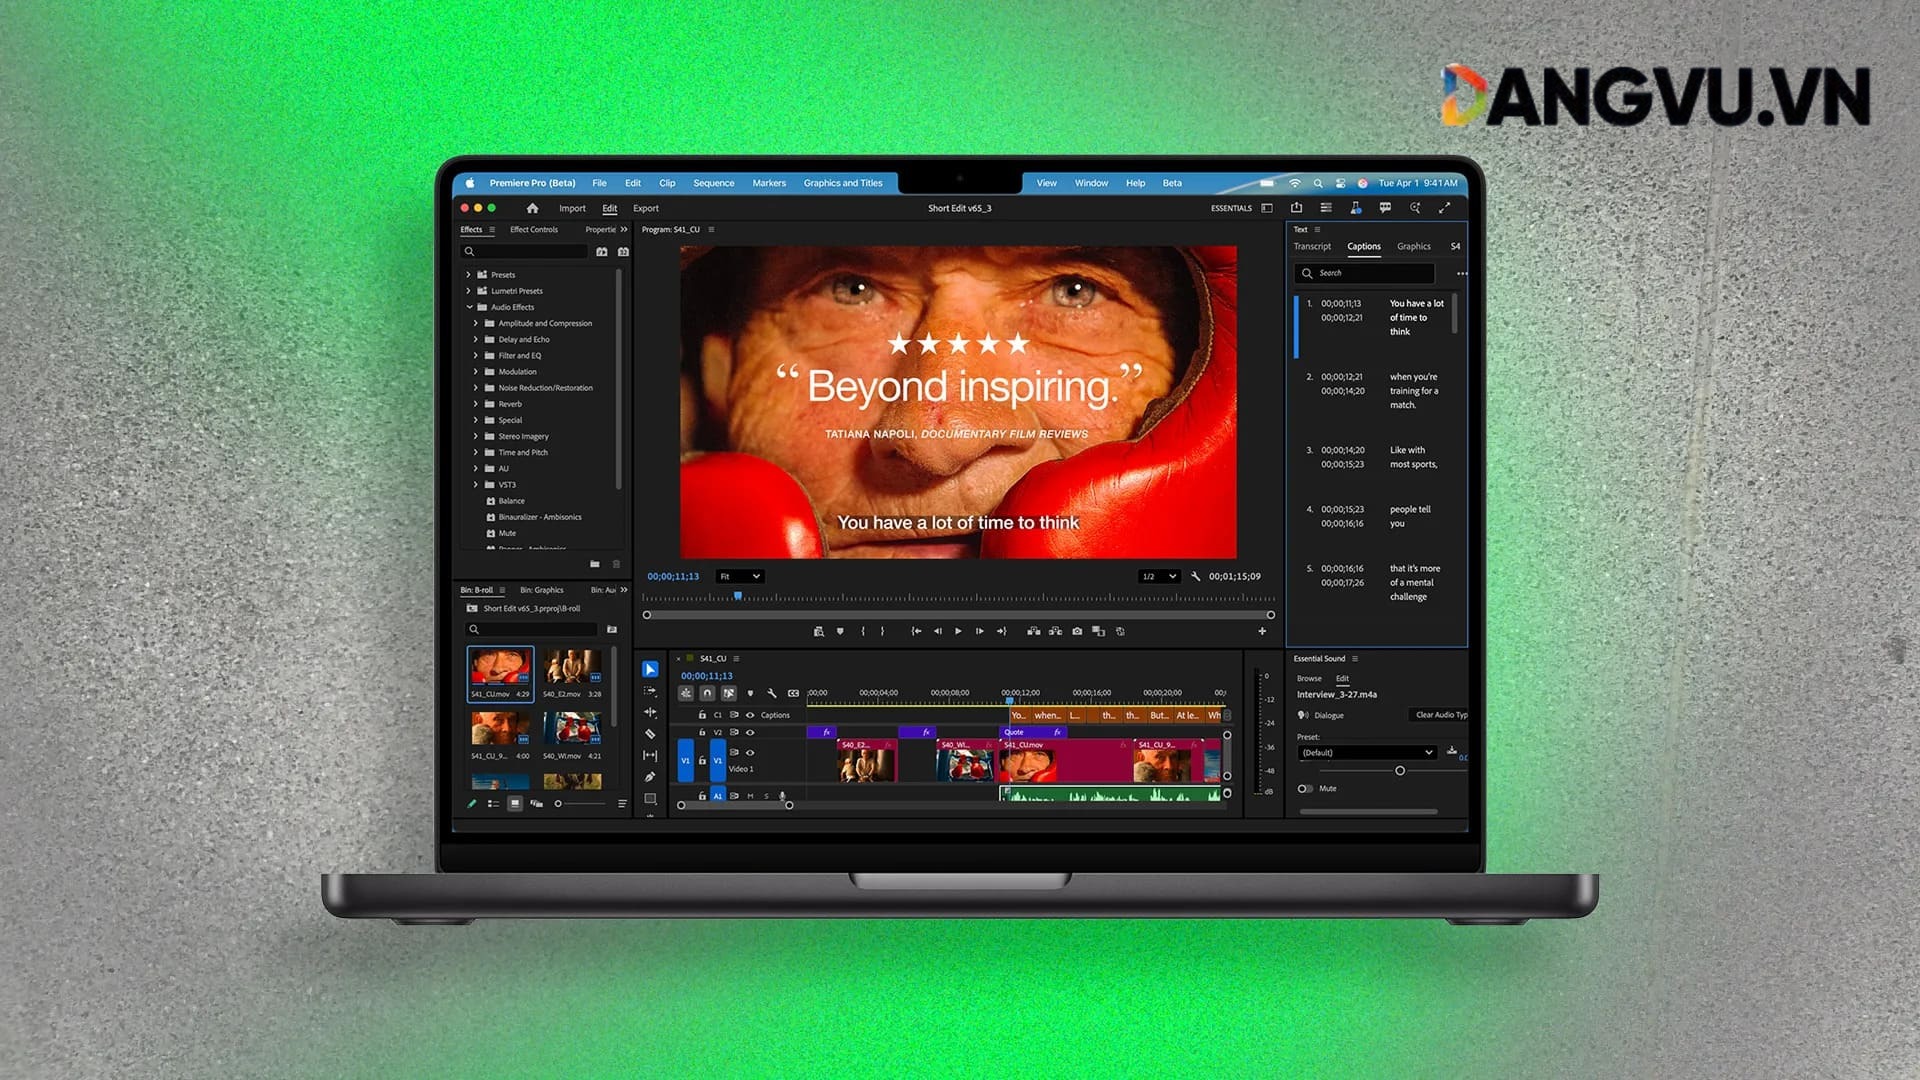Jump to In point in Program monitor
Image resolution: width=1920 pixels, height=1080 pixels.
tap(916, 631)
